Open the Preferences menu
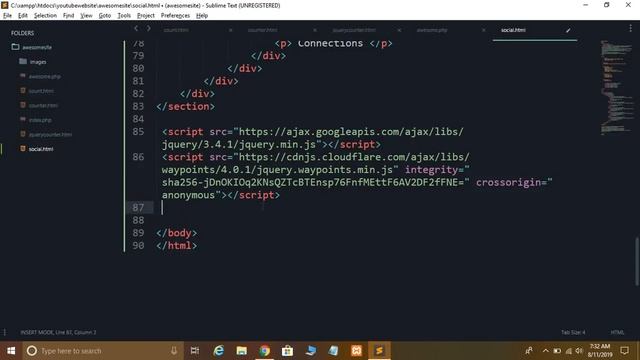The height and width of the screenshot is (360, 640). pos(175,16)
